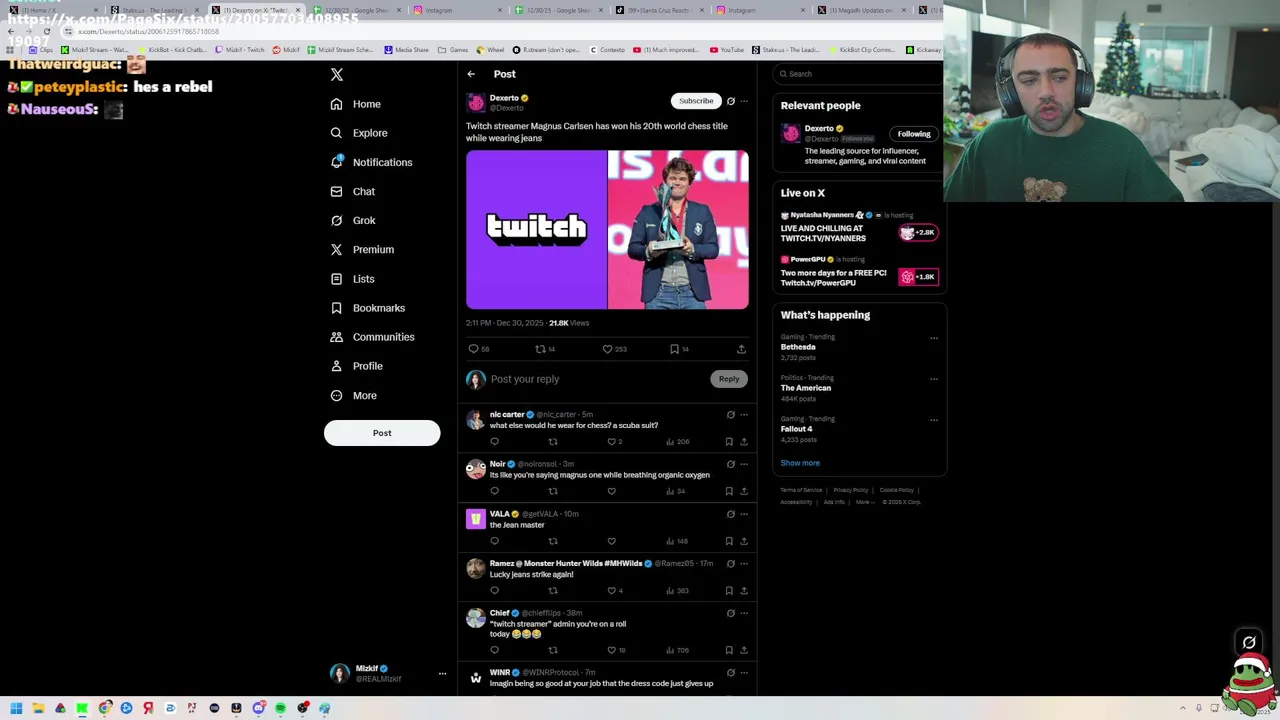This screenshot has height=720, width=1280.
Task: Open Profile in the sidebar
Action: 357,366
